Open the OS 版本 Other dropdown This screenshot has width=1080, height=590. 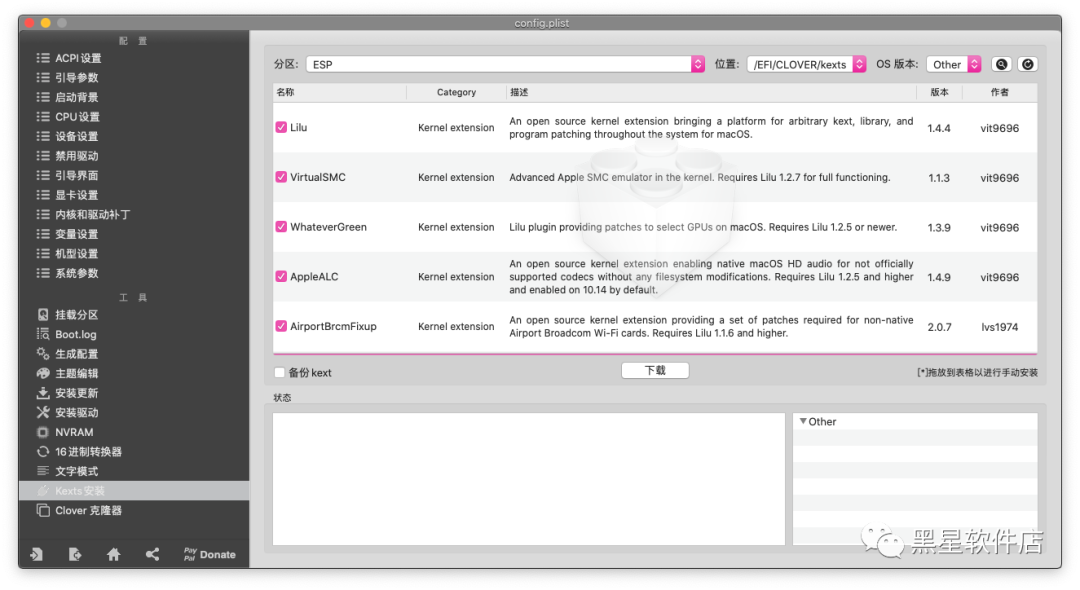coord(954,64)
